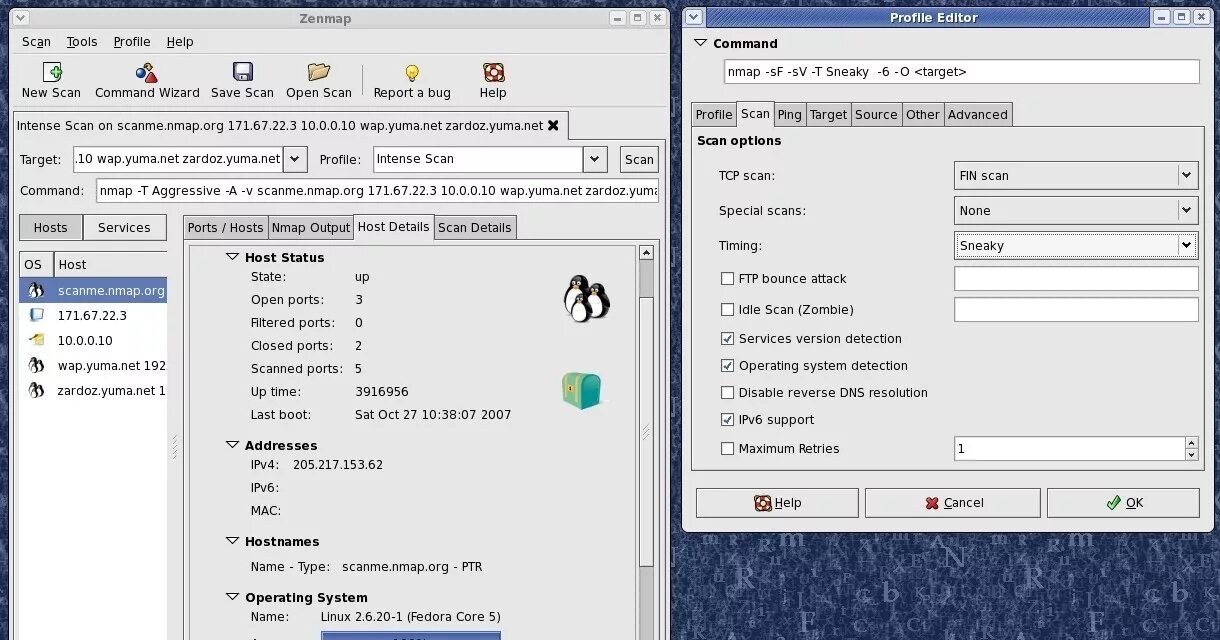Open the Target tab in Profile Editor
Screen dimensions: 1220x640
(828, 115)
